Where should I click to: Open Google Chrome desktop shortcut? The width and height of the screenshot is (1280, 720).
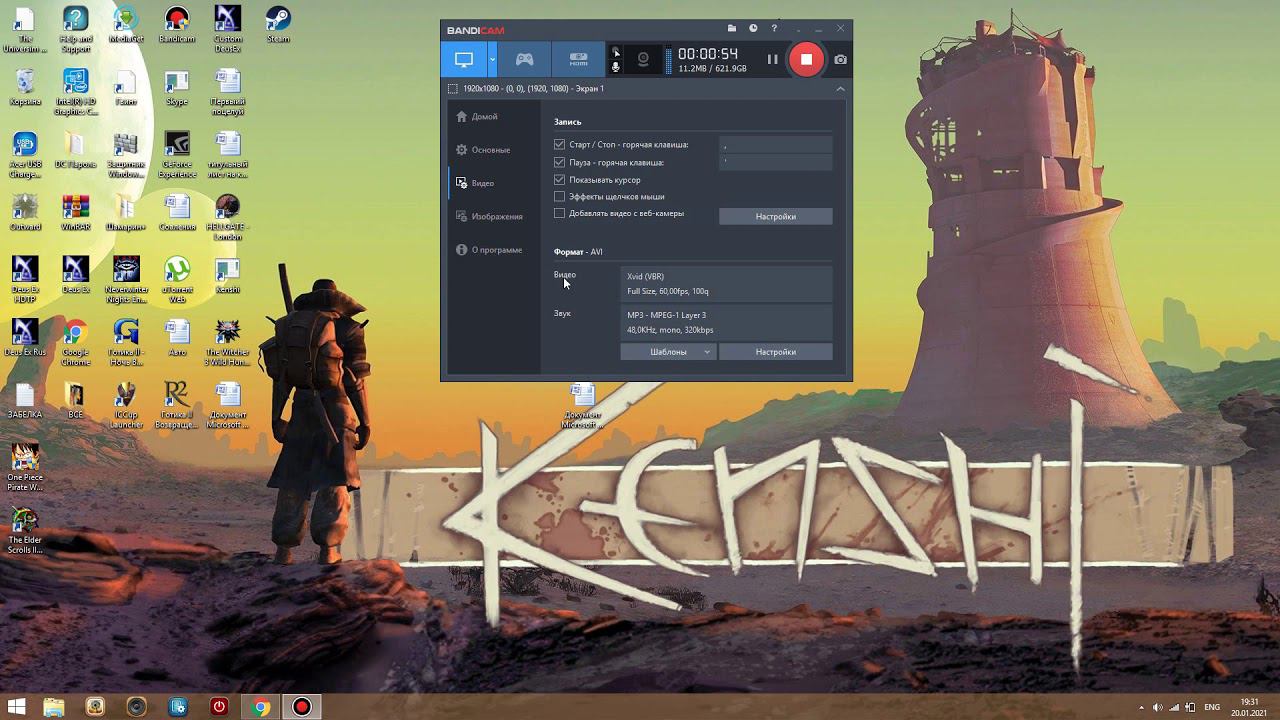point(75,343)
